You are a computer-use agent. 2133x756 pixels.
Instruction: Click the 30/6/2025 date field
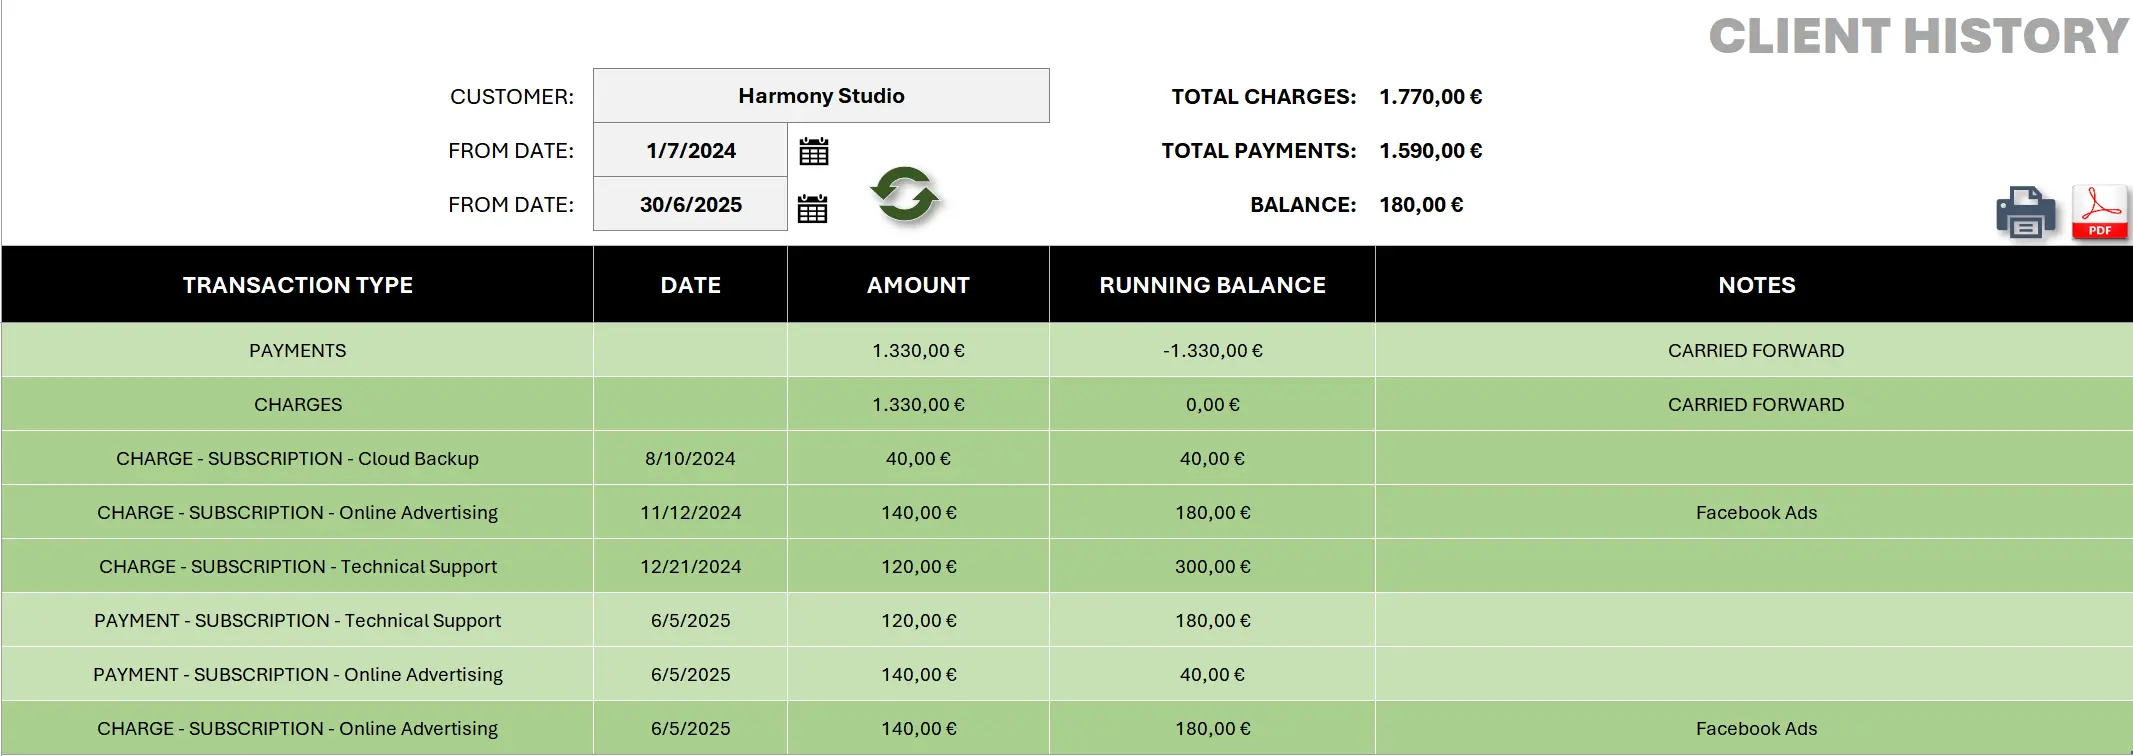pos(690,205)
